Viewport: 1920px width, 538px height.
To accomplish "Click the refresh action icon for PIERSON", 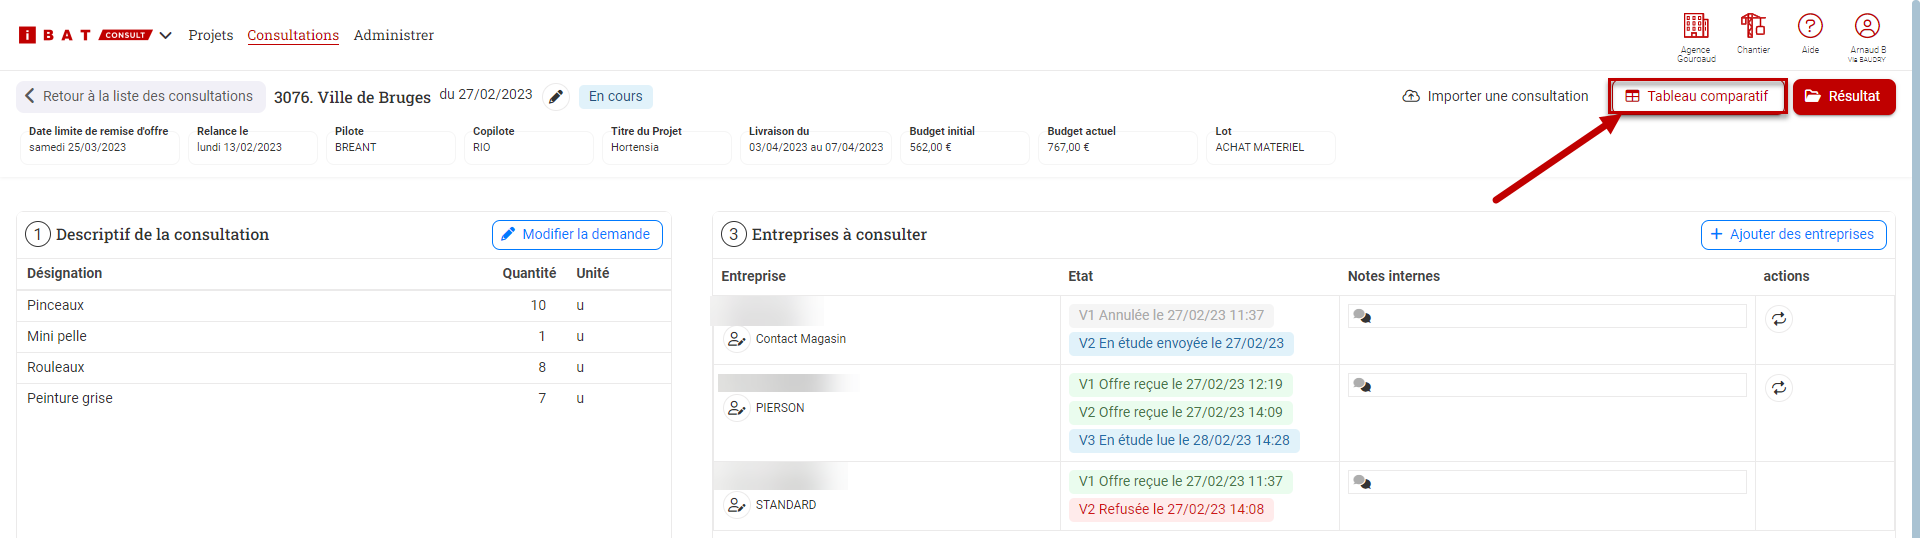I will (x=1779, y=388).
